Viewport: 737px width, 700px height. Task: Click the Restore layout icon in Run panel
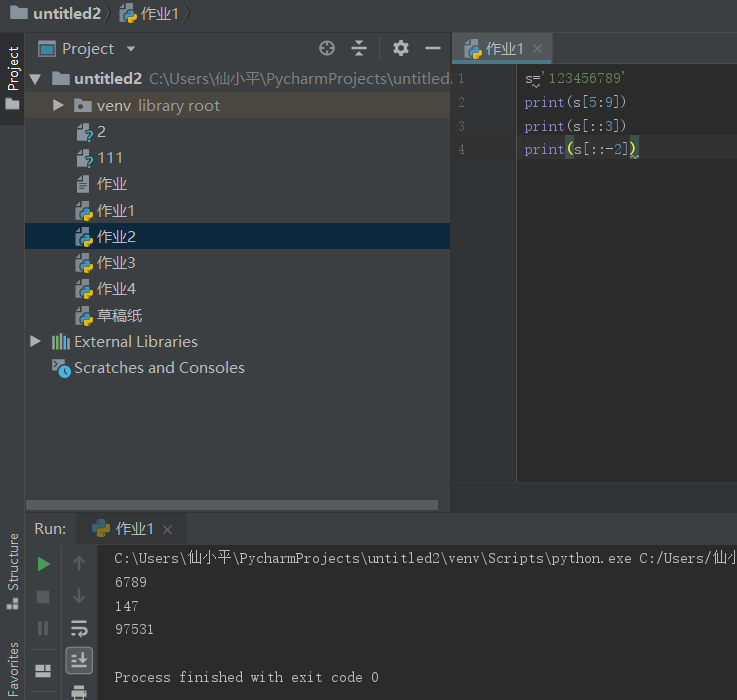click(43, 671)
